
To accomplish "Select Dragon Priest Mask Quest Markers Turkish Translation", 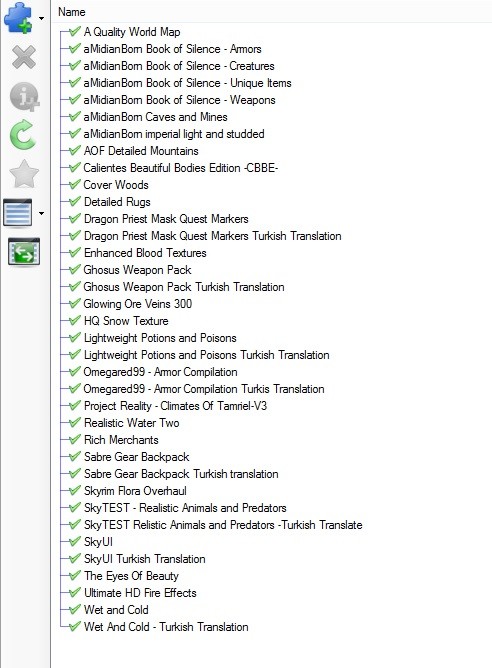I will point(213,236).
